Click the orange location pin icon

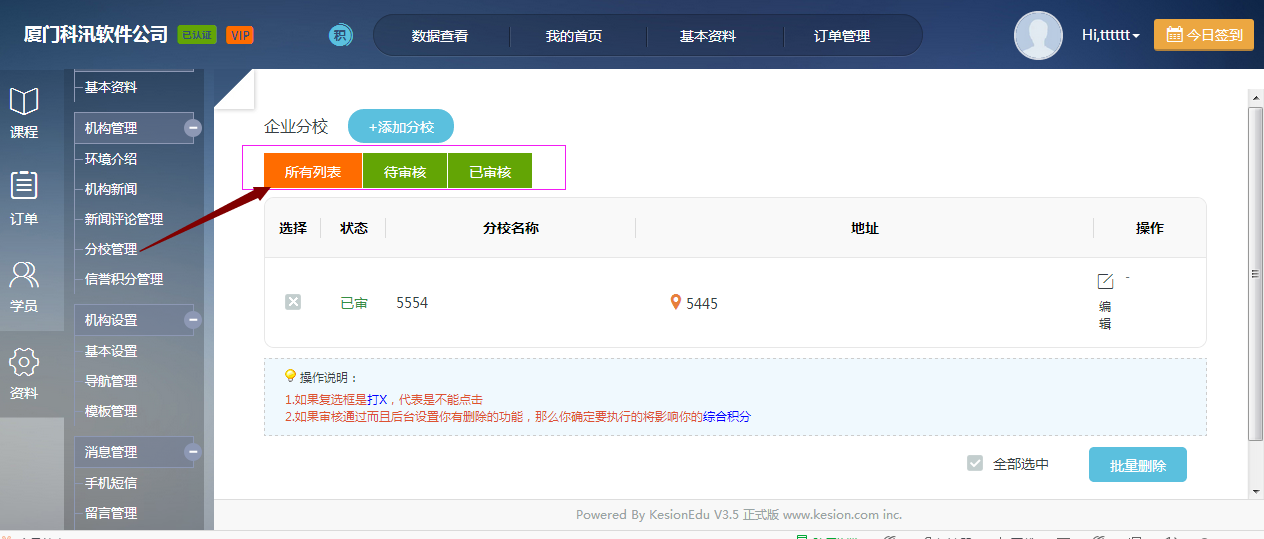pyautogui.click(x=676, y=302)
